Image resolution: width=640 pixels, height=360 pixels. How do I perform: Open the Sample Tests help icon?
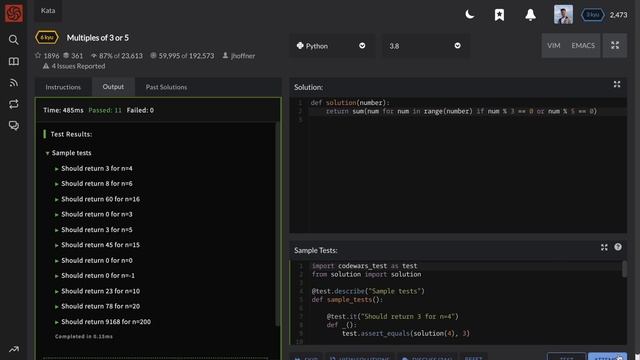[x=618, y=247]
